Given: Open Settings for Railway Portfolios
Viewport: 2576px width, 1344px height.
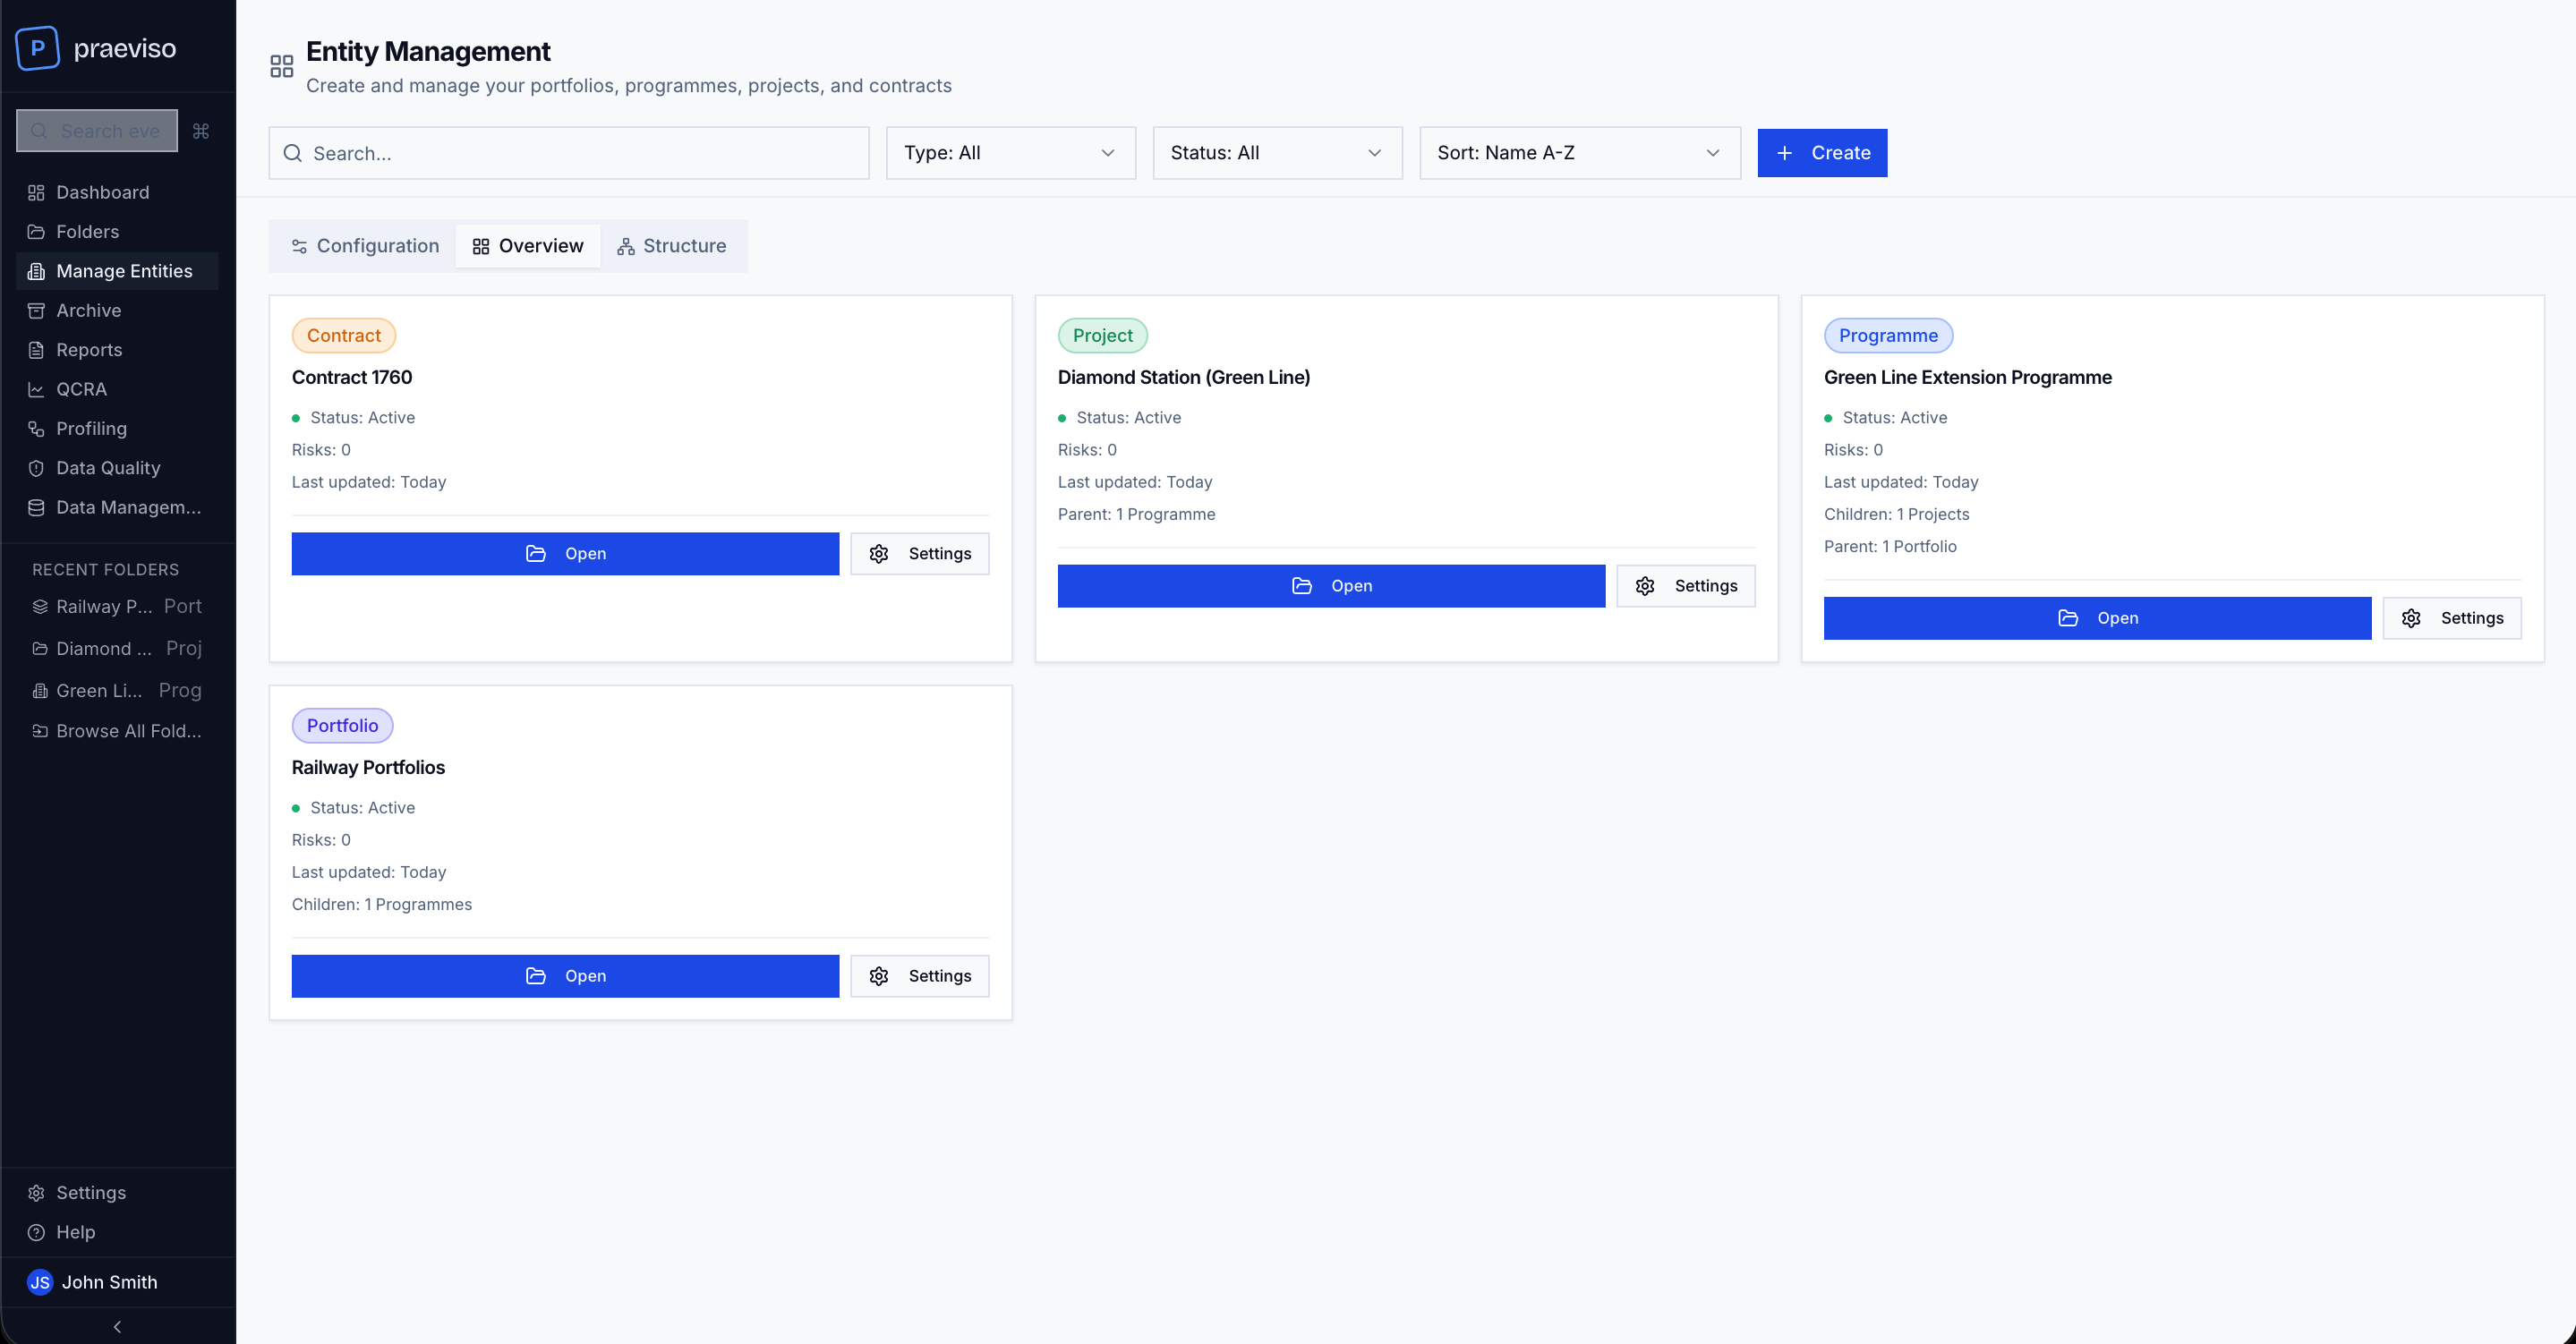Looking at the screenshot, I should coord(919,975).
